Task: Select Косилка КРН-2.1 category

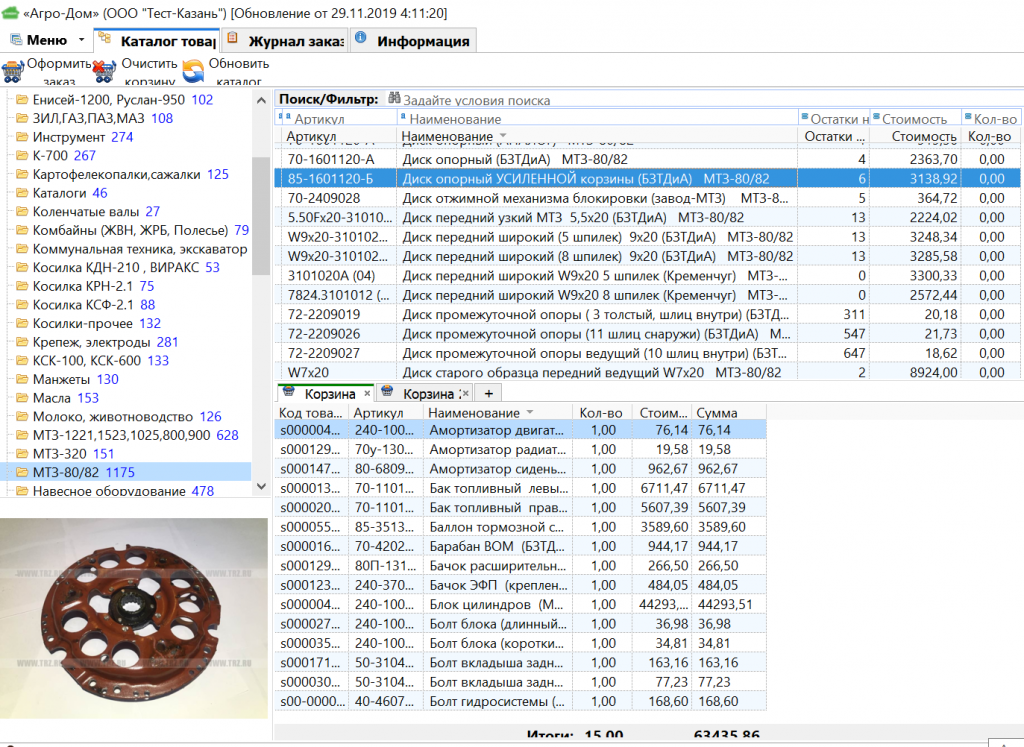Action: tap(93, 286)
